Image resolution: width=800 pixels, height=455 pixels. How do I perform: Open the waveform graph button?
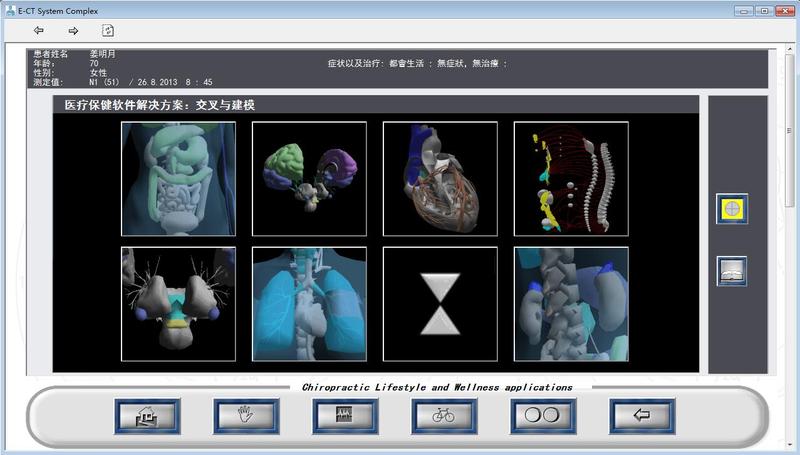coord(345,415)
